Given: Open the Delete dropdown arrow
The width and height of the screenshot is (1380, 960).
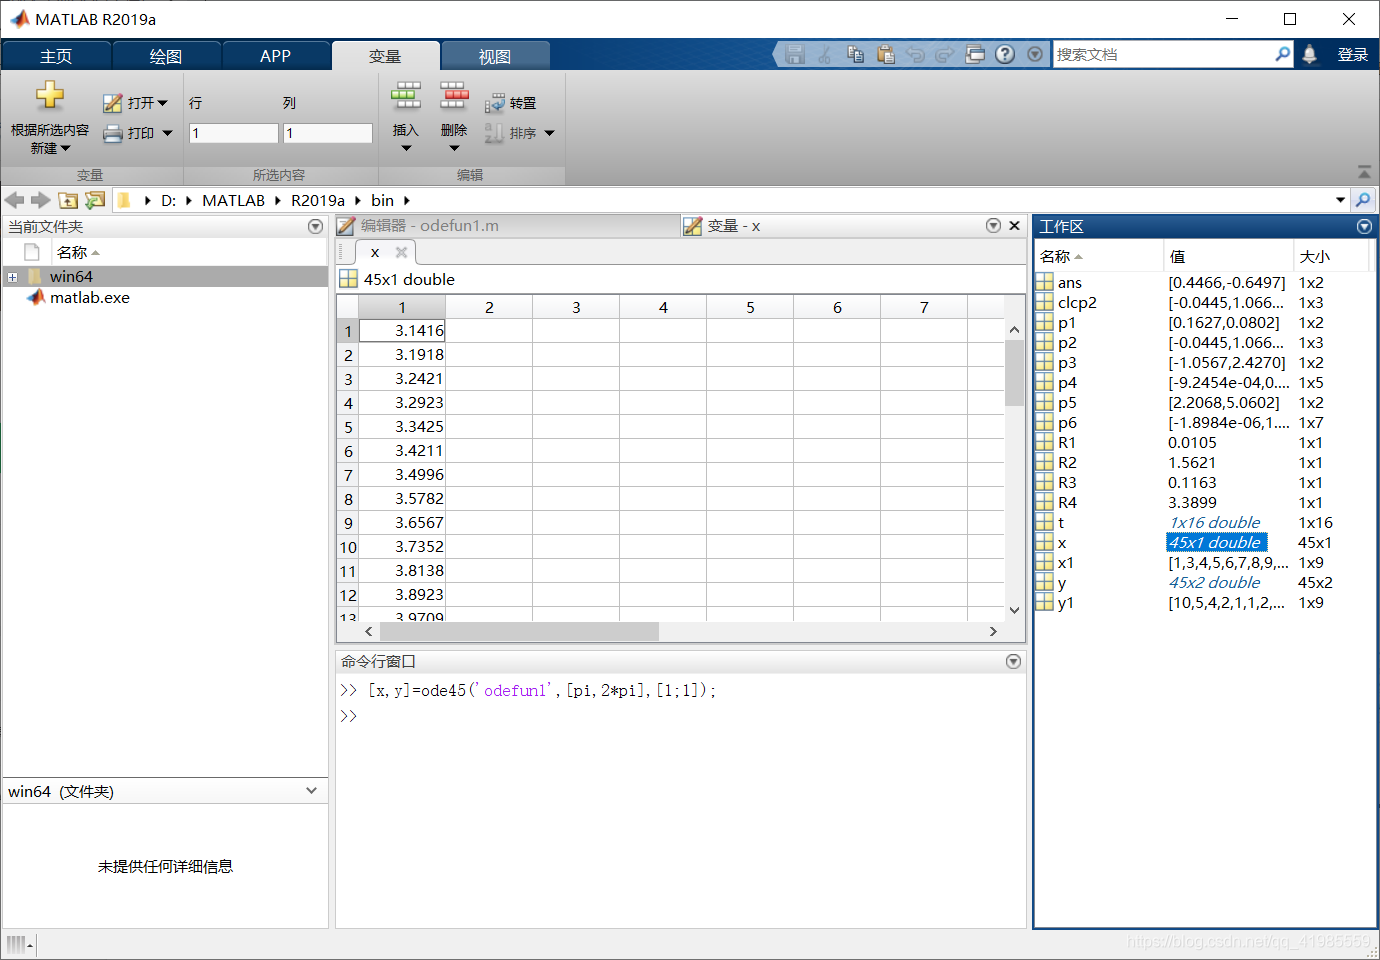Looking at the screenshot, I should [454, 148].
